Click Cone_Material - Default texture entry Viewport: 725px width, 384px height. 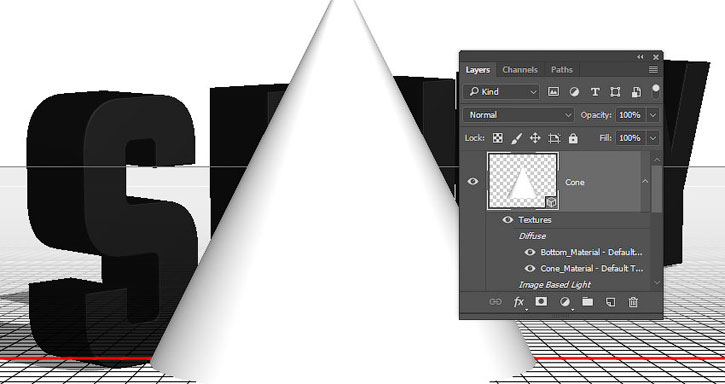click(591, 268)
